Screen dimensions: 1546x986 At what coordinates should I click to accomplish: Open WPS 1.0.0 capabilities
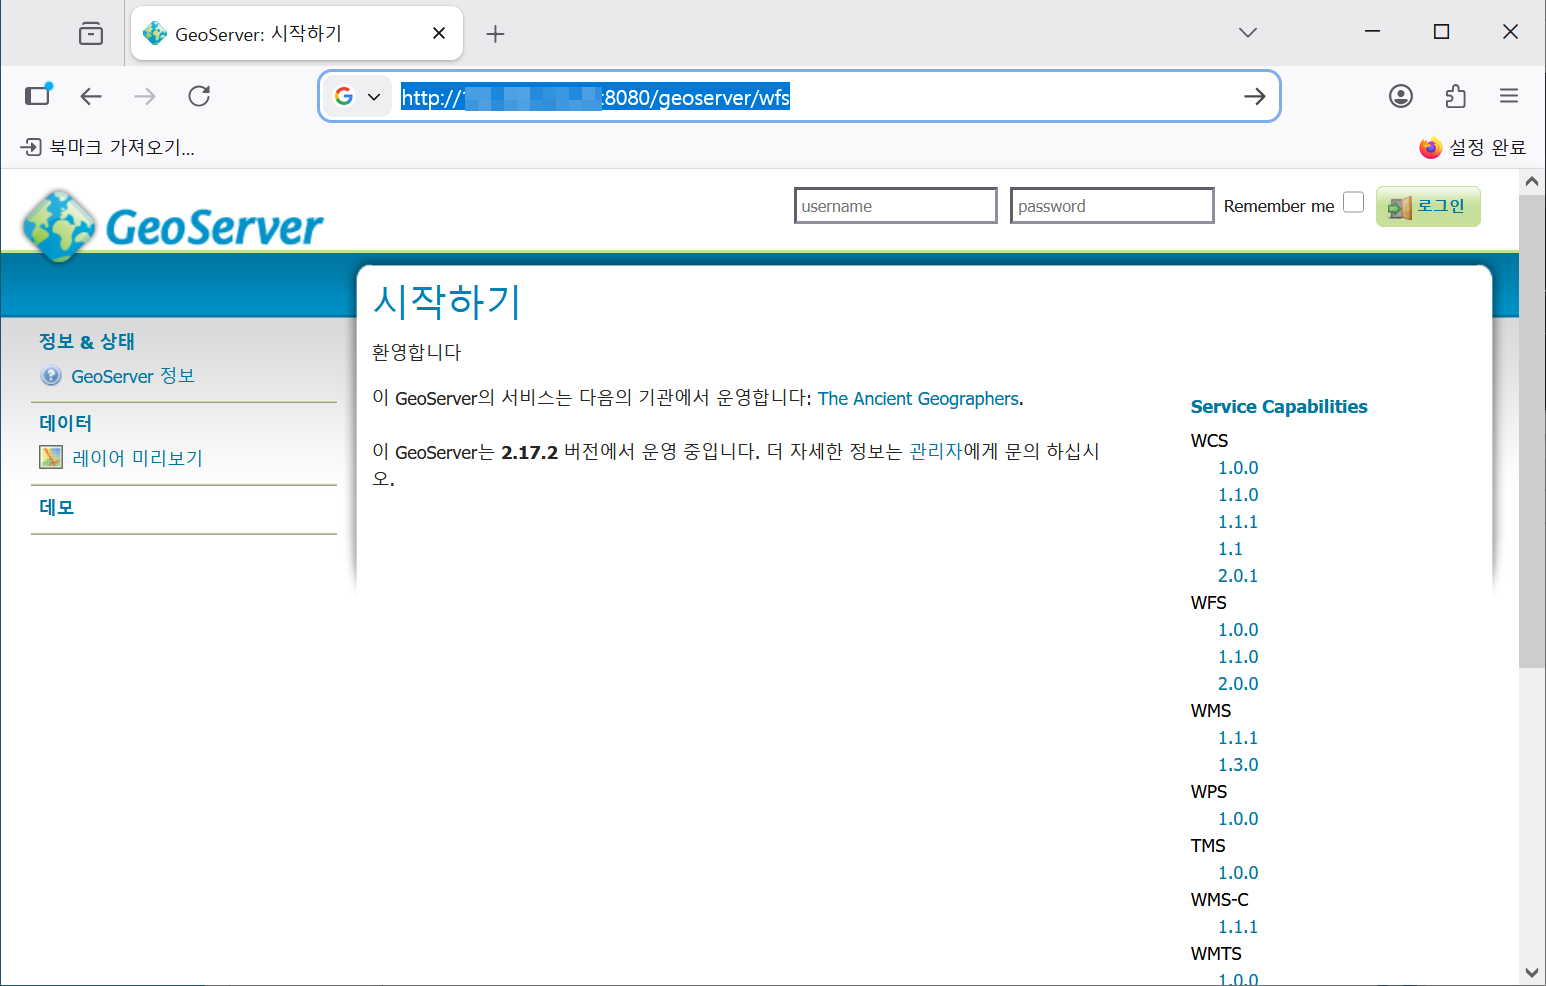(x=1238, y=819)
